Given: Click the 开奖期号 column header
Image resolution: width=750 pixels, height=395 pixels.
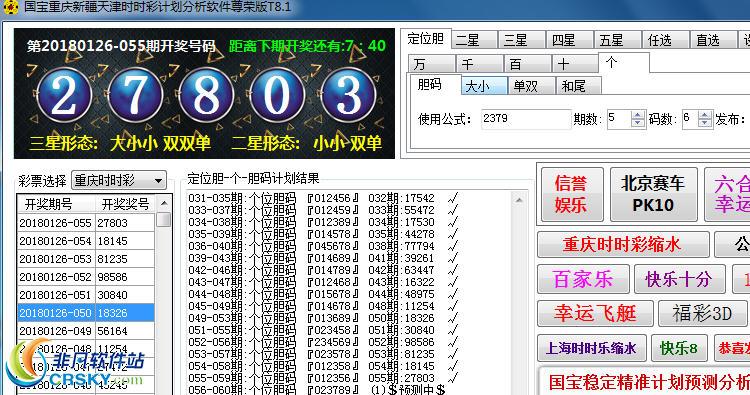Looking at the screenshot, I should [56, 204].
